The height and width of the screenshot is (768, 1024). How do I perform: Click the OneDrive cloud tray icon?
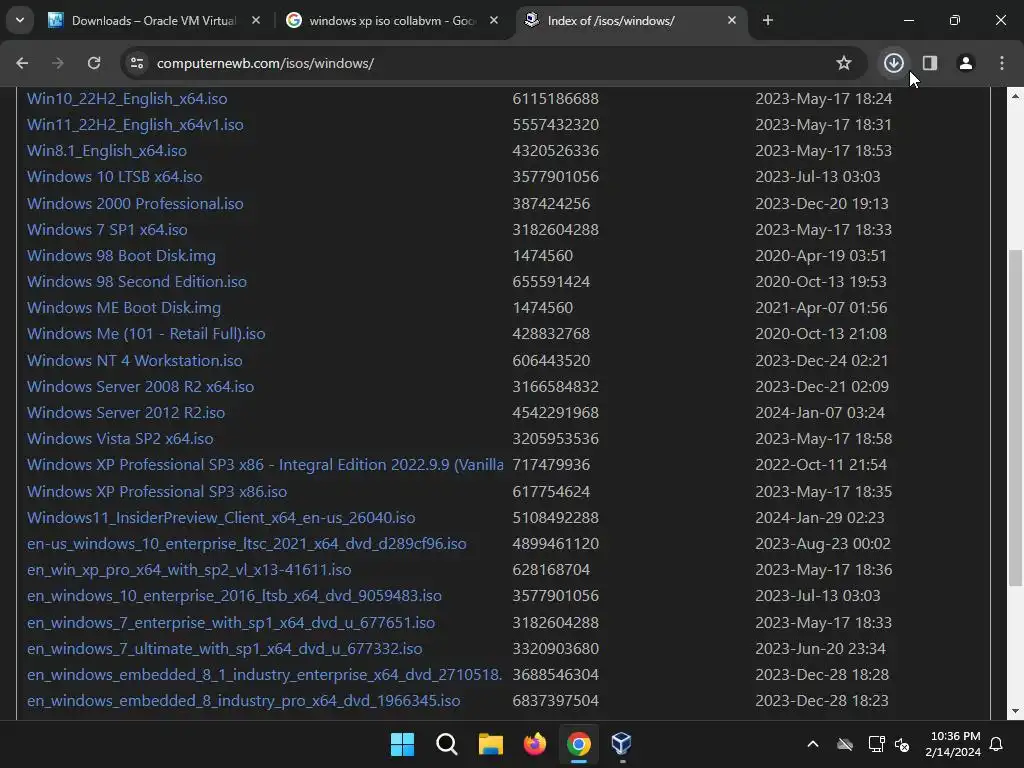tap(845, 744)
